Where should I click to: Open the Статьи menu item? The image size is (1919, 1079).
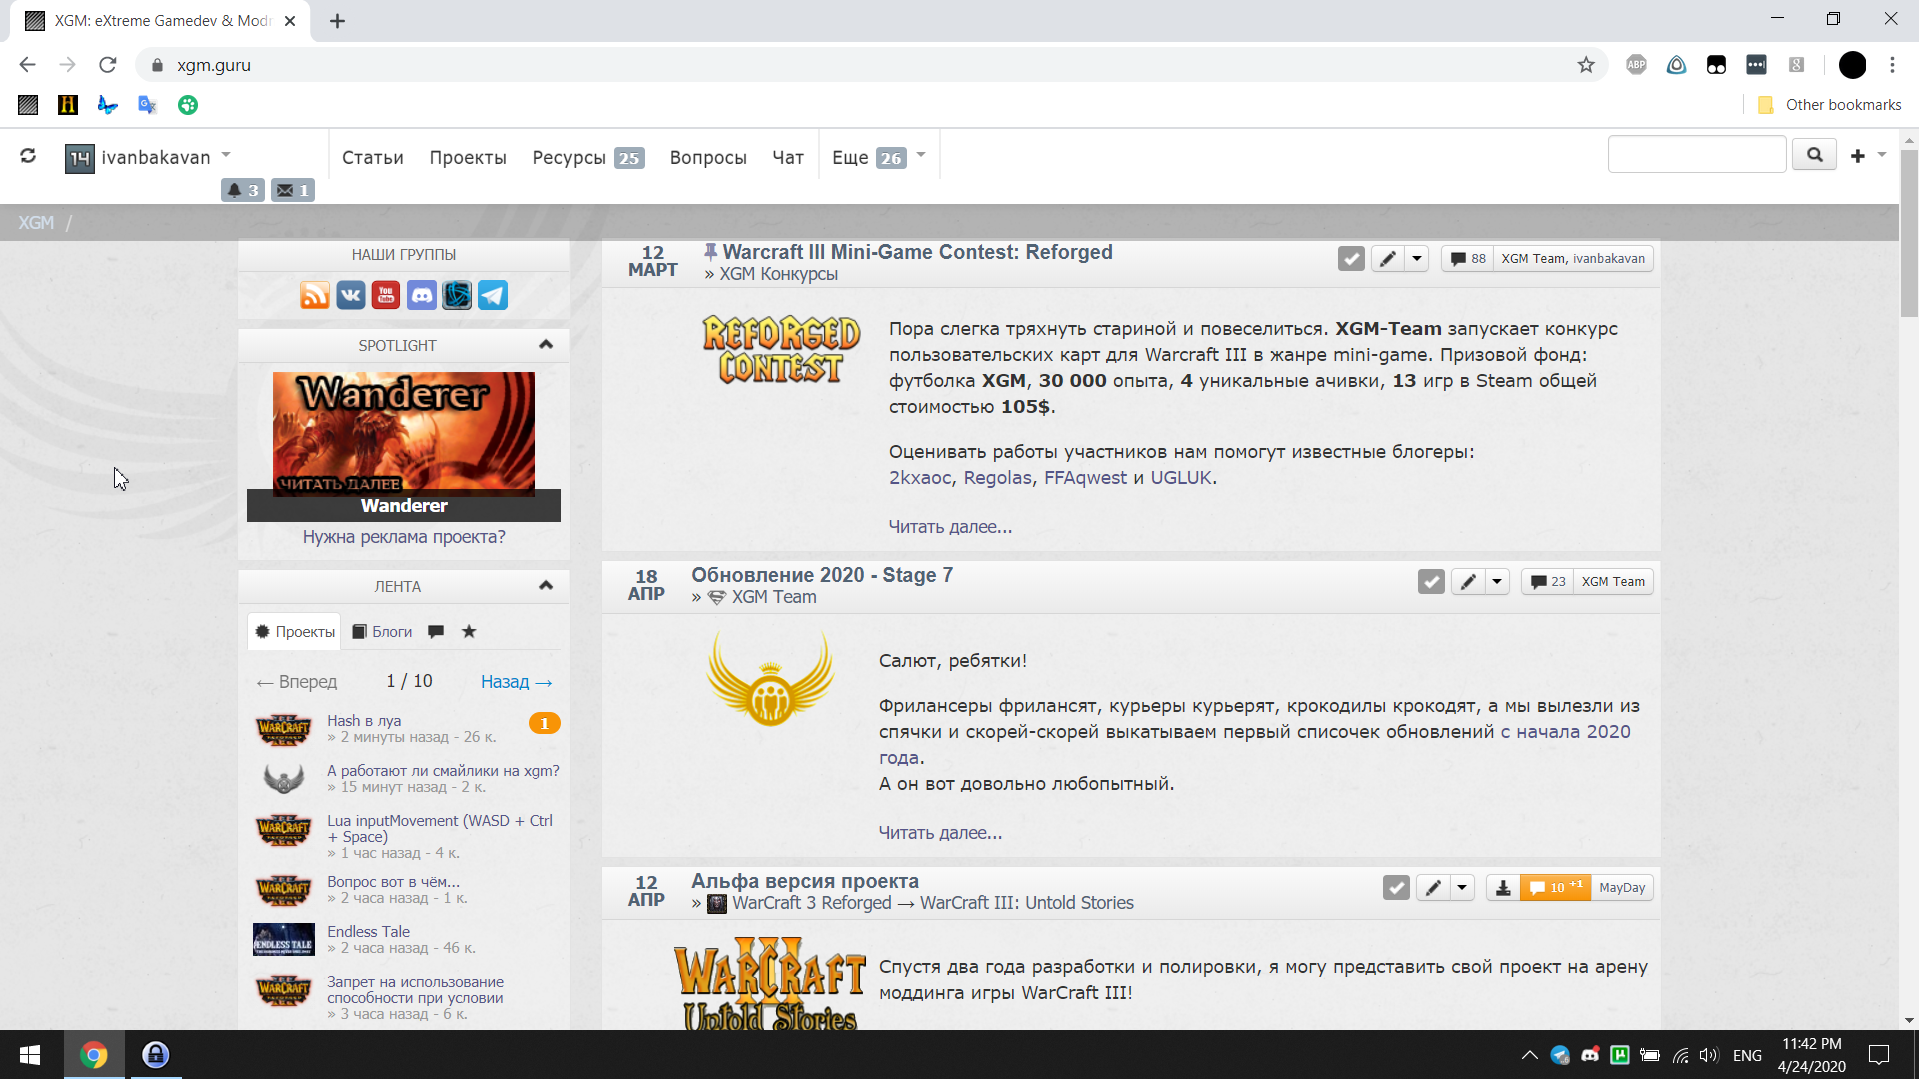[373, 157]
